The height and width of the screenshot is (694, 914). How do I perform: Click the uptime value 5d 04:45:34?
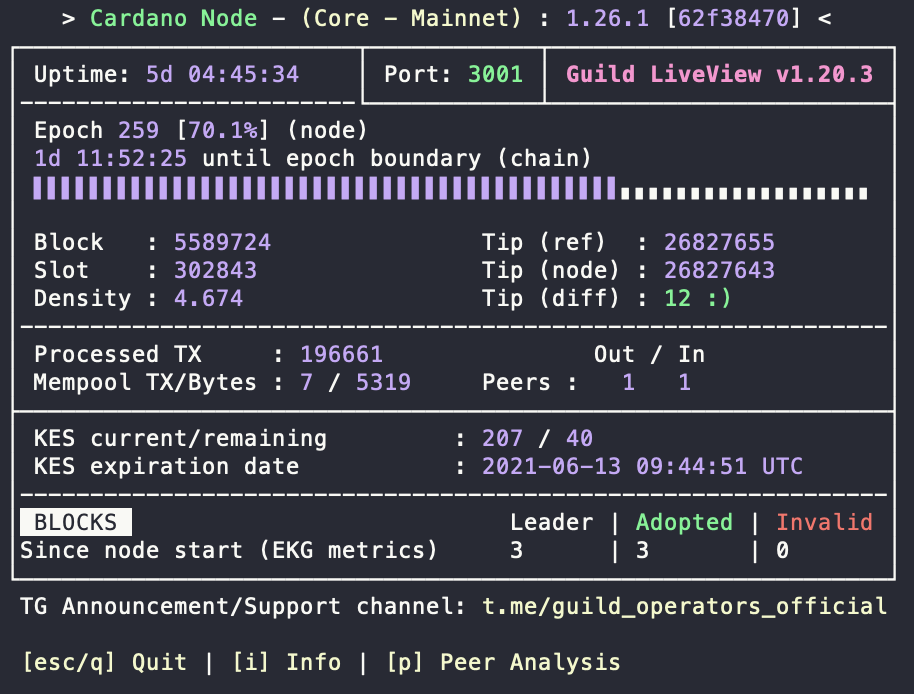tap(222, 75)
